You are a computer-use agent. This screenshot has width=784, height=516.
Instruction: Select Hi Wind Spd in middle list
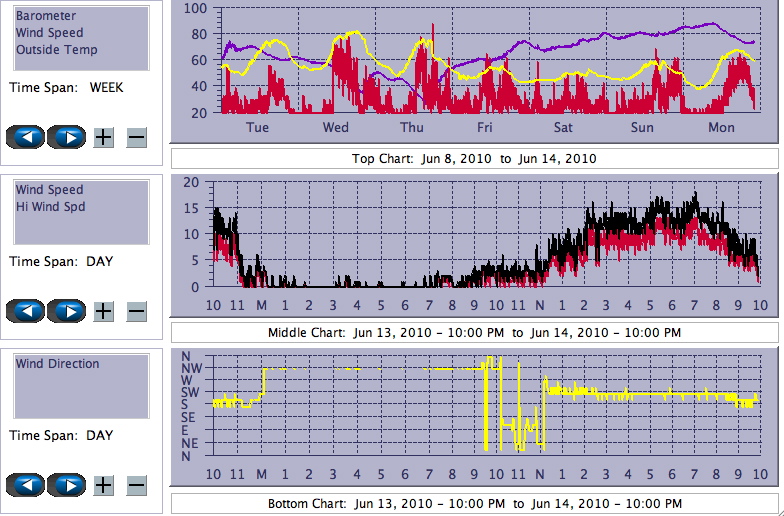coord(50,207)
